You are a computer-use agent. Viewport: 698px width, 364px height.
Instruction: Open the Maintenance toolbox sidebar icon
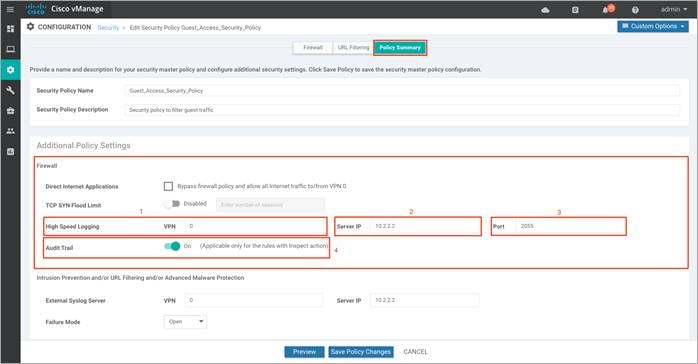10,111
